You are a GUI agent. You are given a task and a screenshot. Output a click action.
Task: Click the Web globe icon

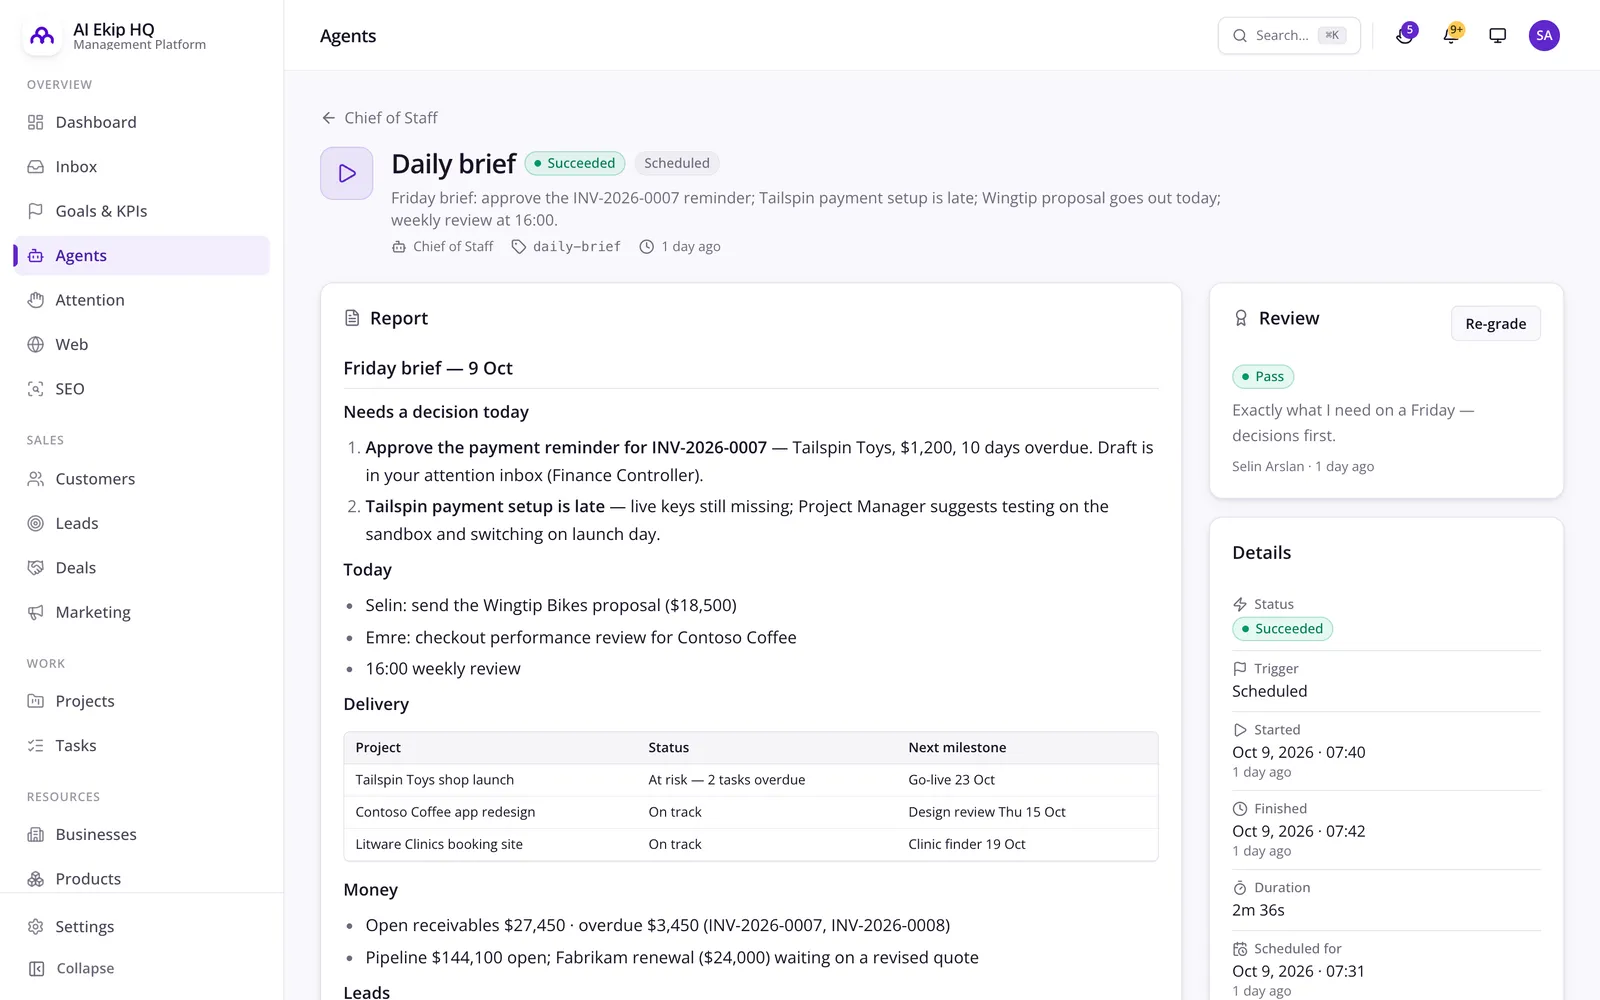point(36,344)
